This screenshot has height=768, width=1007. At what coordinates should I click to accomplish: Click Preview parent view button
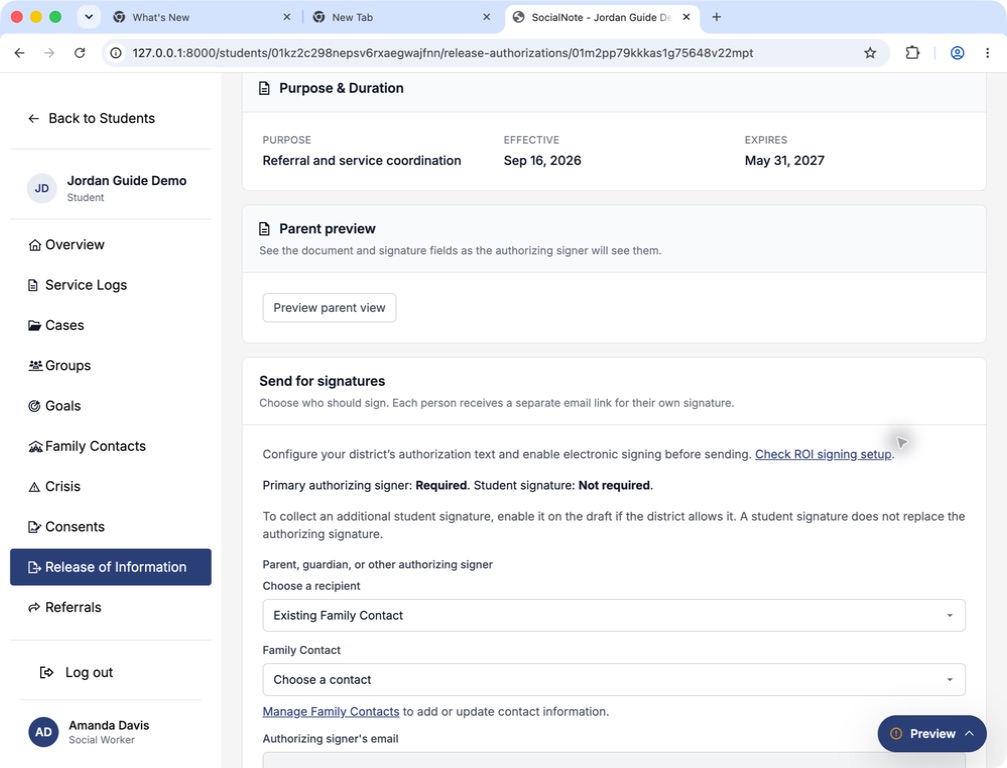(x=329, y=308)
